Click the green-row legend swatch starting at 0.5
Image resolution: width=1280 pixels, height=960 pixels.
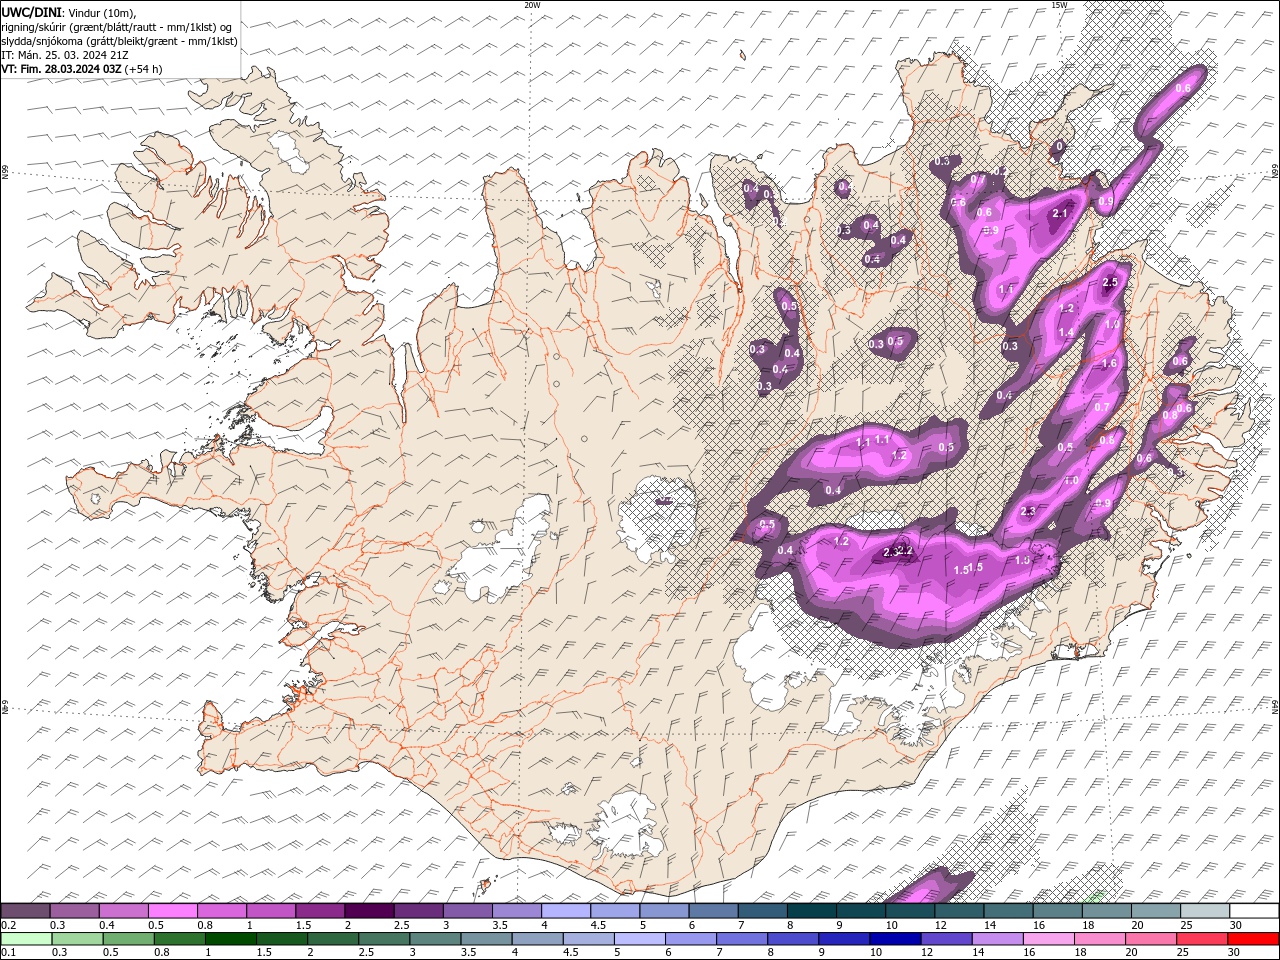(128, 939)
